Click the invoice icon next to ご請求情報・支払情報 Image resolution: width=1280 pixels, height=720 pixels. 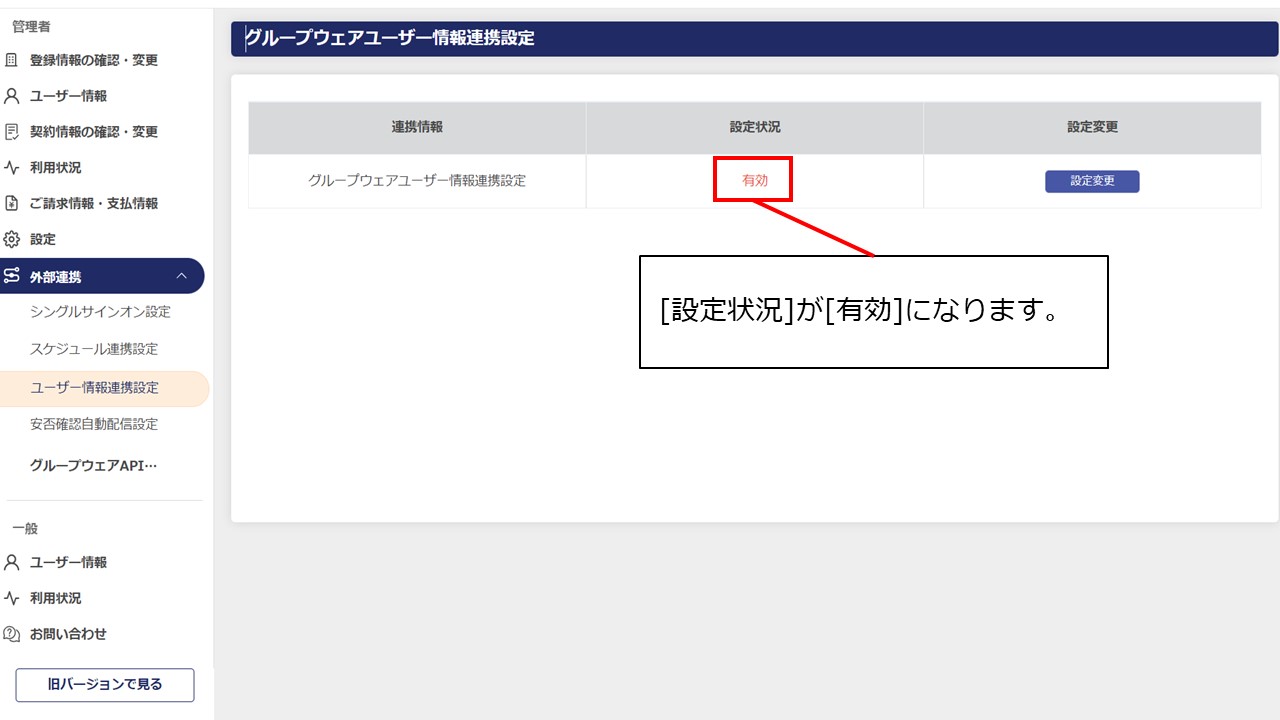[17, 203]
